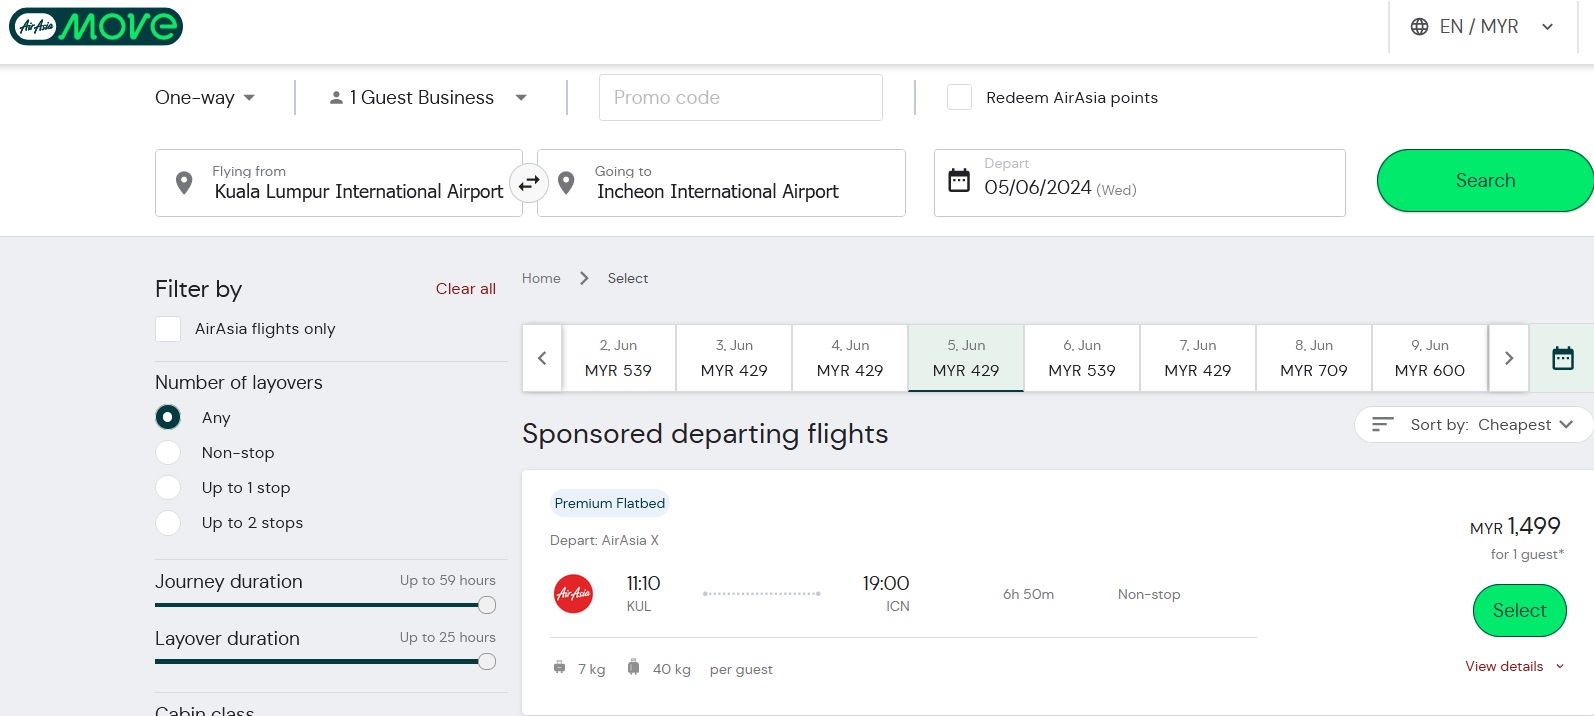Select Non-stop layover option
1594x716 pixels.
168,453
